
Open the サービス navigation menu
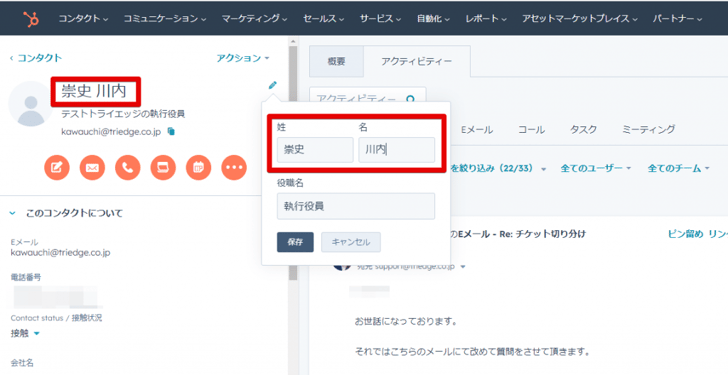(380, 19)
